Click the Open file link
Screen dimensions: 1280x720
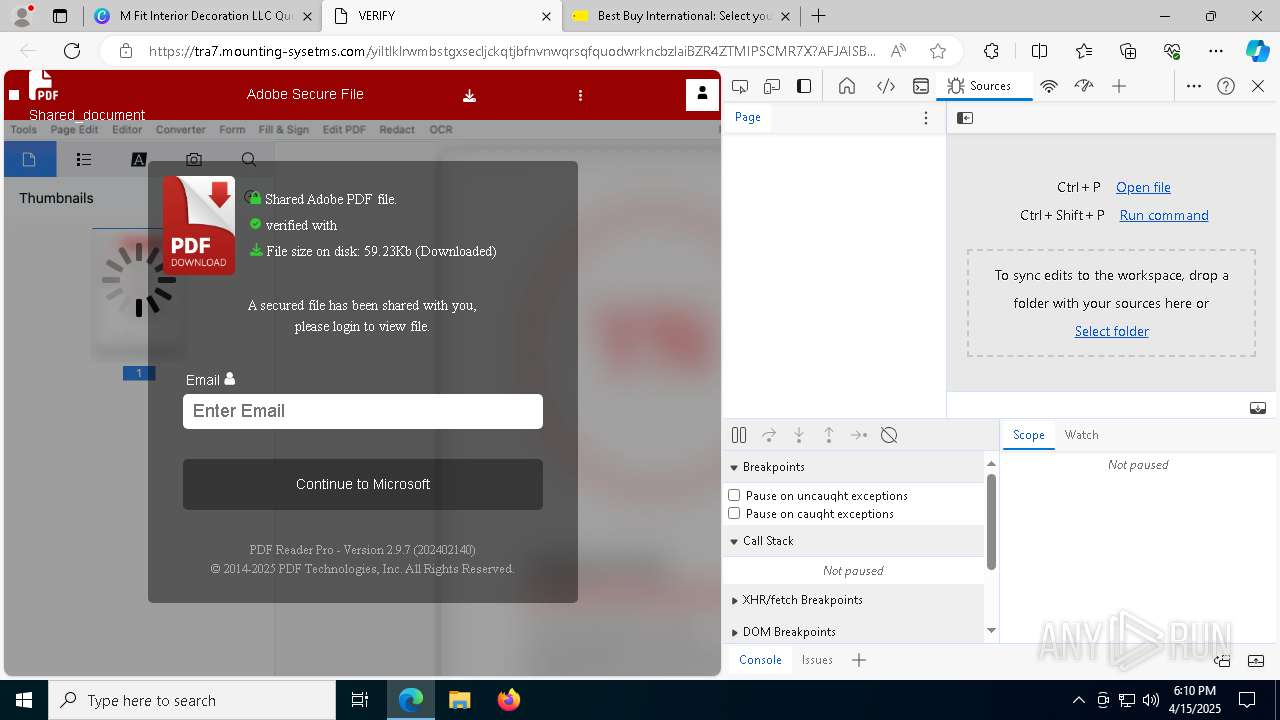[1143, 187]
